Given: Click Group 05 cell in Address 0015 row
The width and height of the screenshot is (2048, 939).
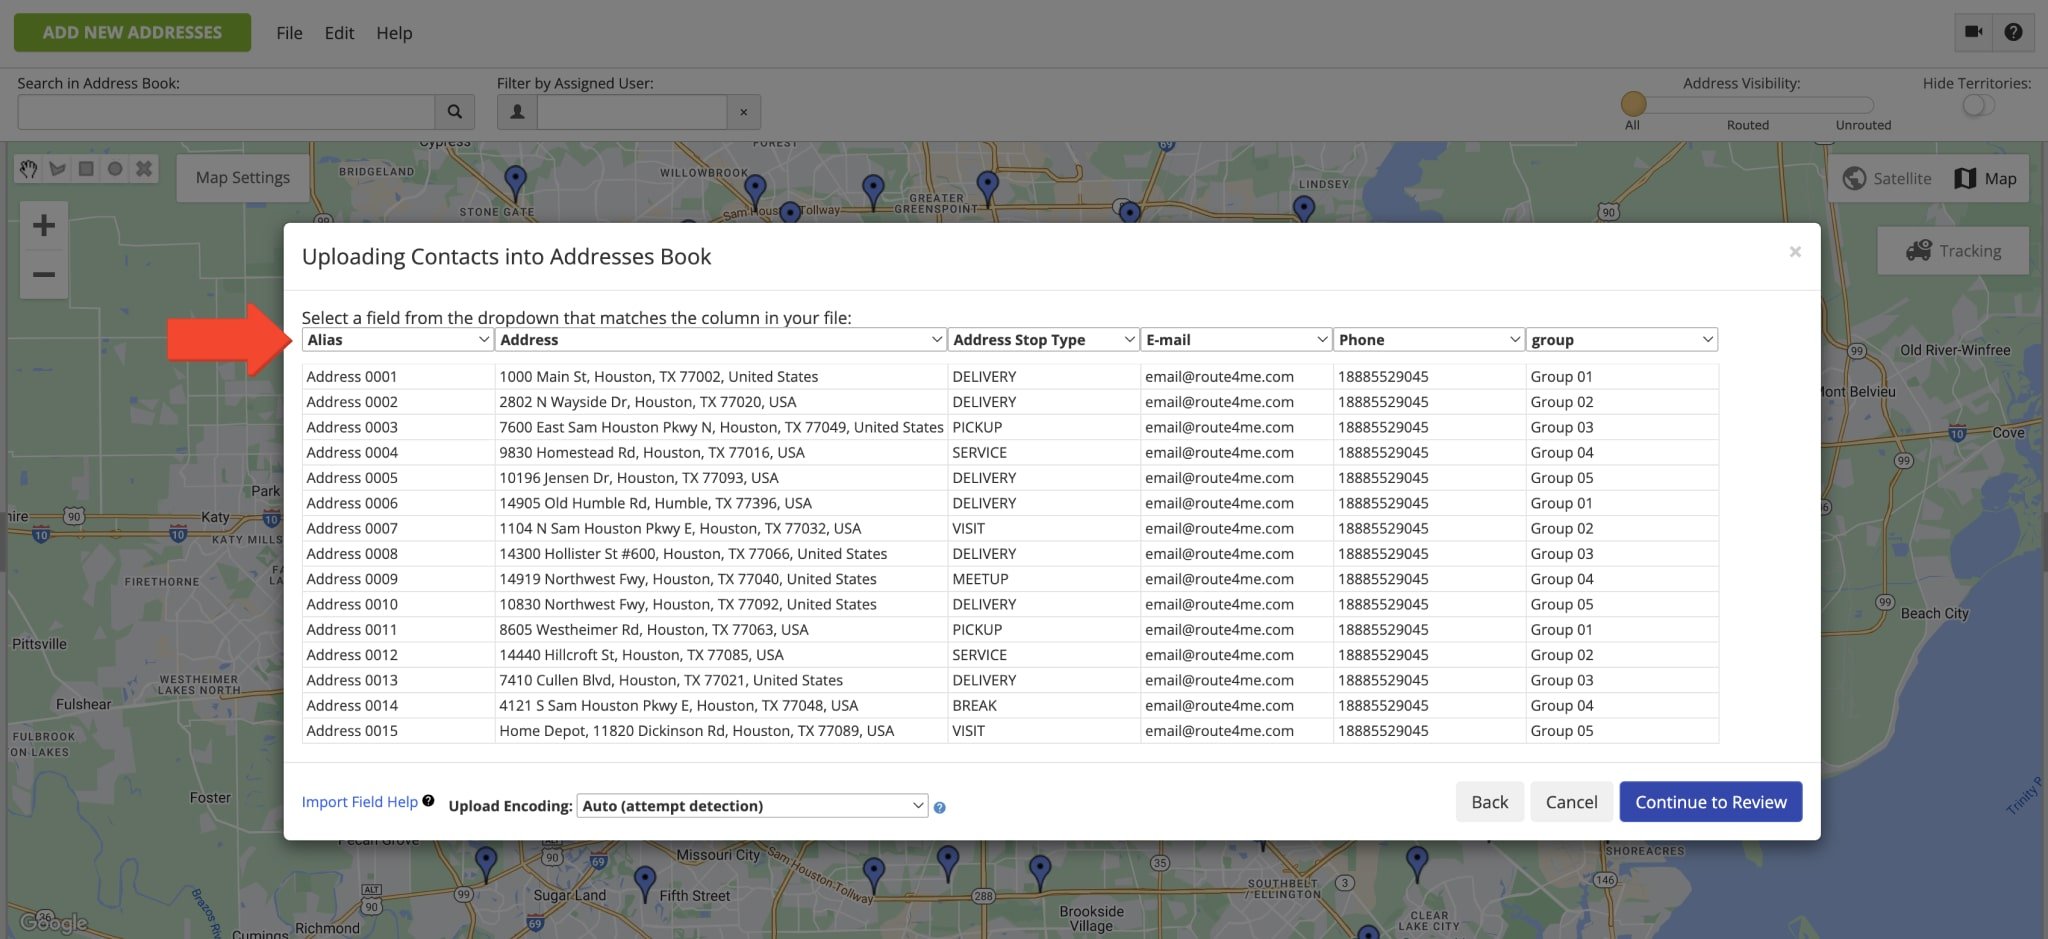Looking at the screenshot, I should click(x=1622, y=731).
